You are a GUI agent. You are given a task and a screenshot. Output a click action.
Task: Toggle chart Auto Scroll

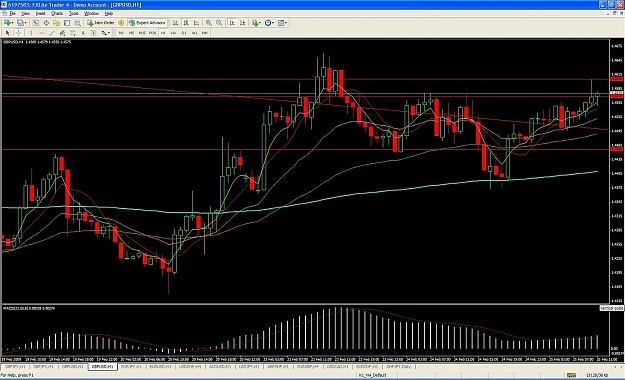click(232, 23)
